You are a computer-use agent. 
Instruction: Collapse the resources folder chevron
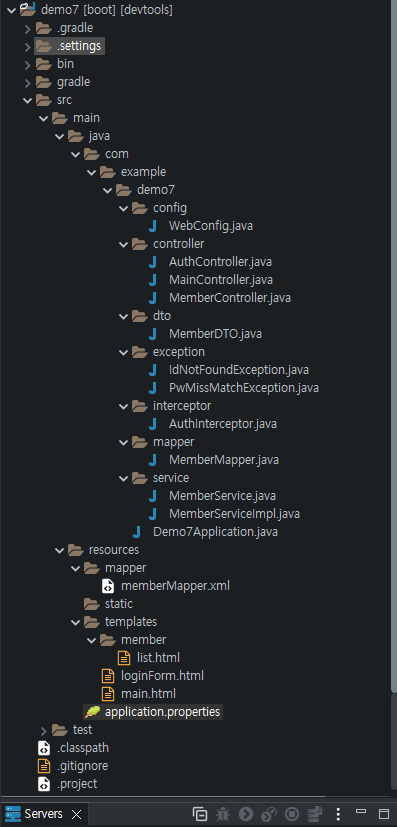(60, 550)
